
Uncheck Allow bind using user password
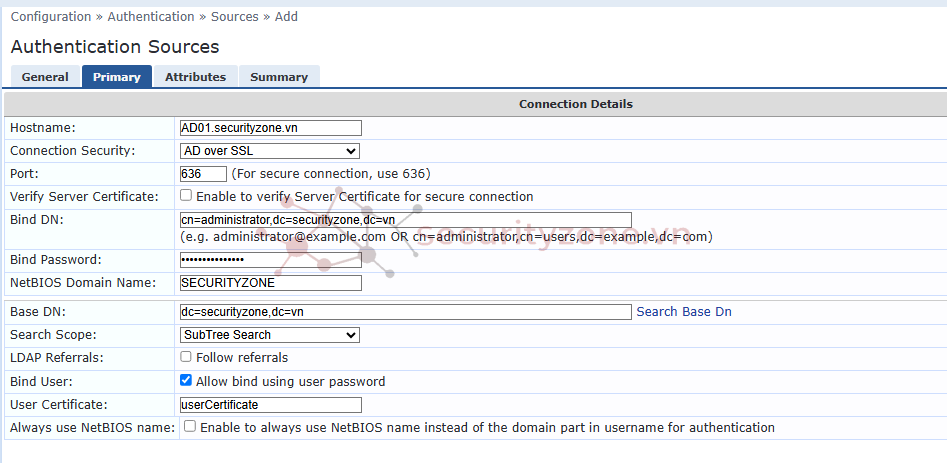(x=186, y=381)
